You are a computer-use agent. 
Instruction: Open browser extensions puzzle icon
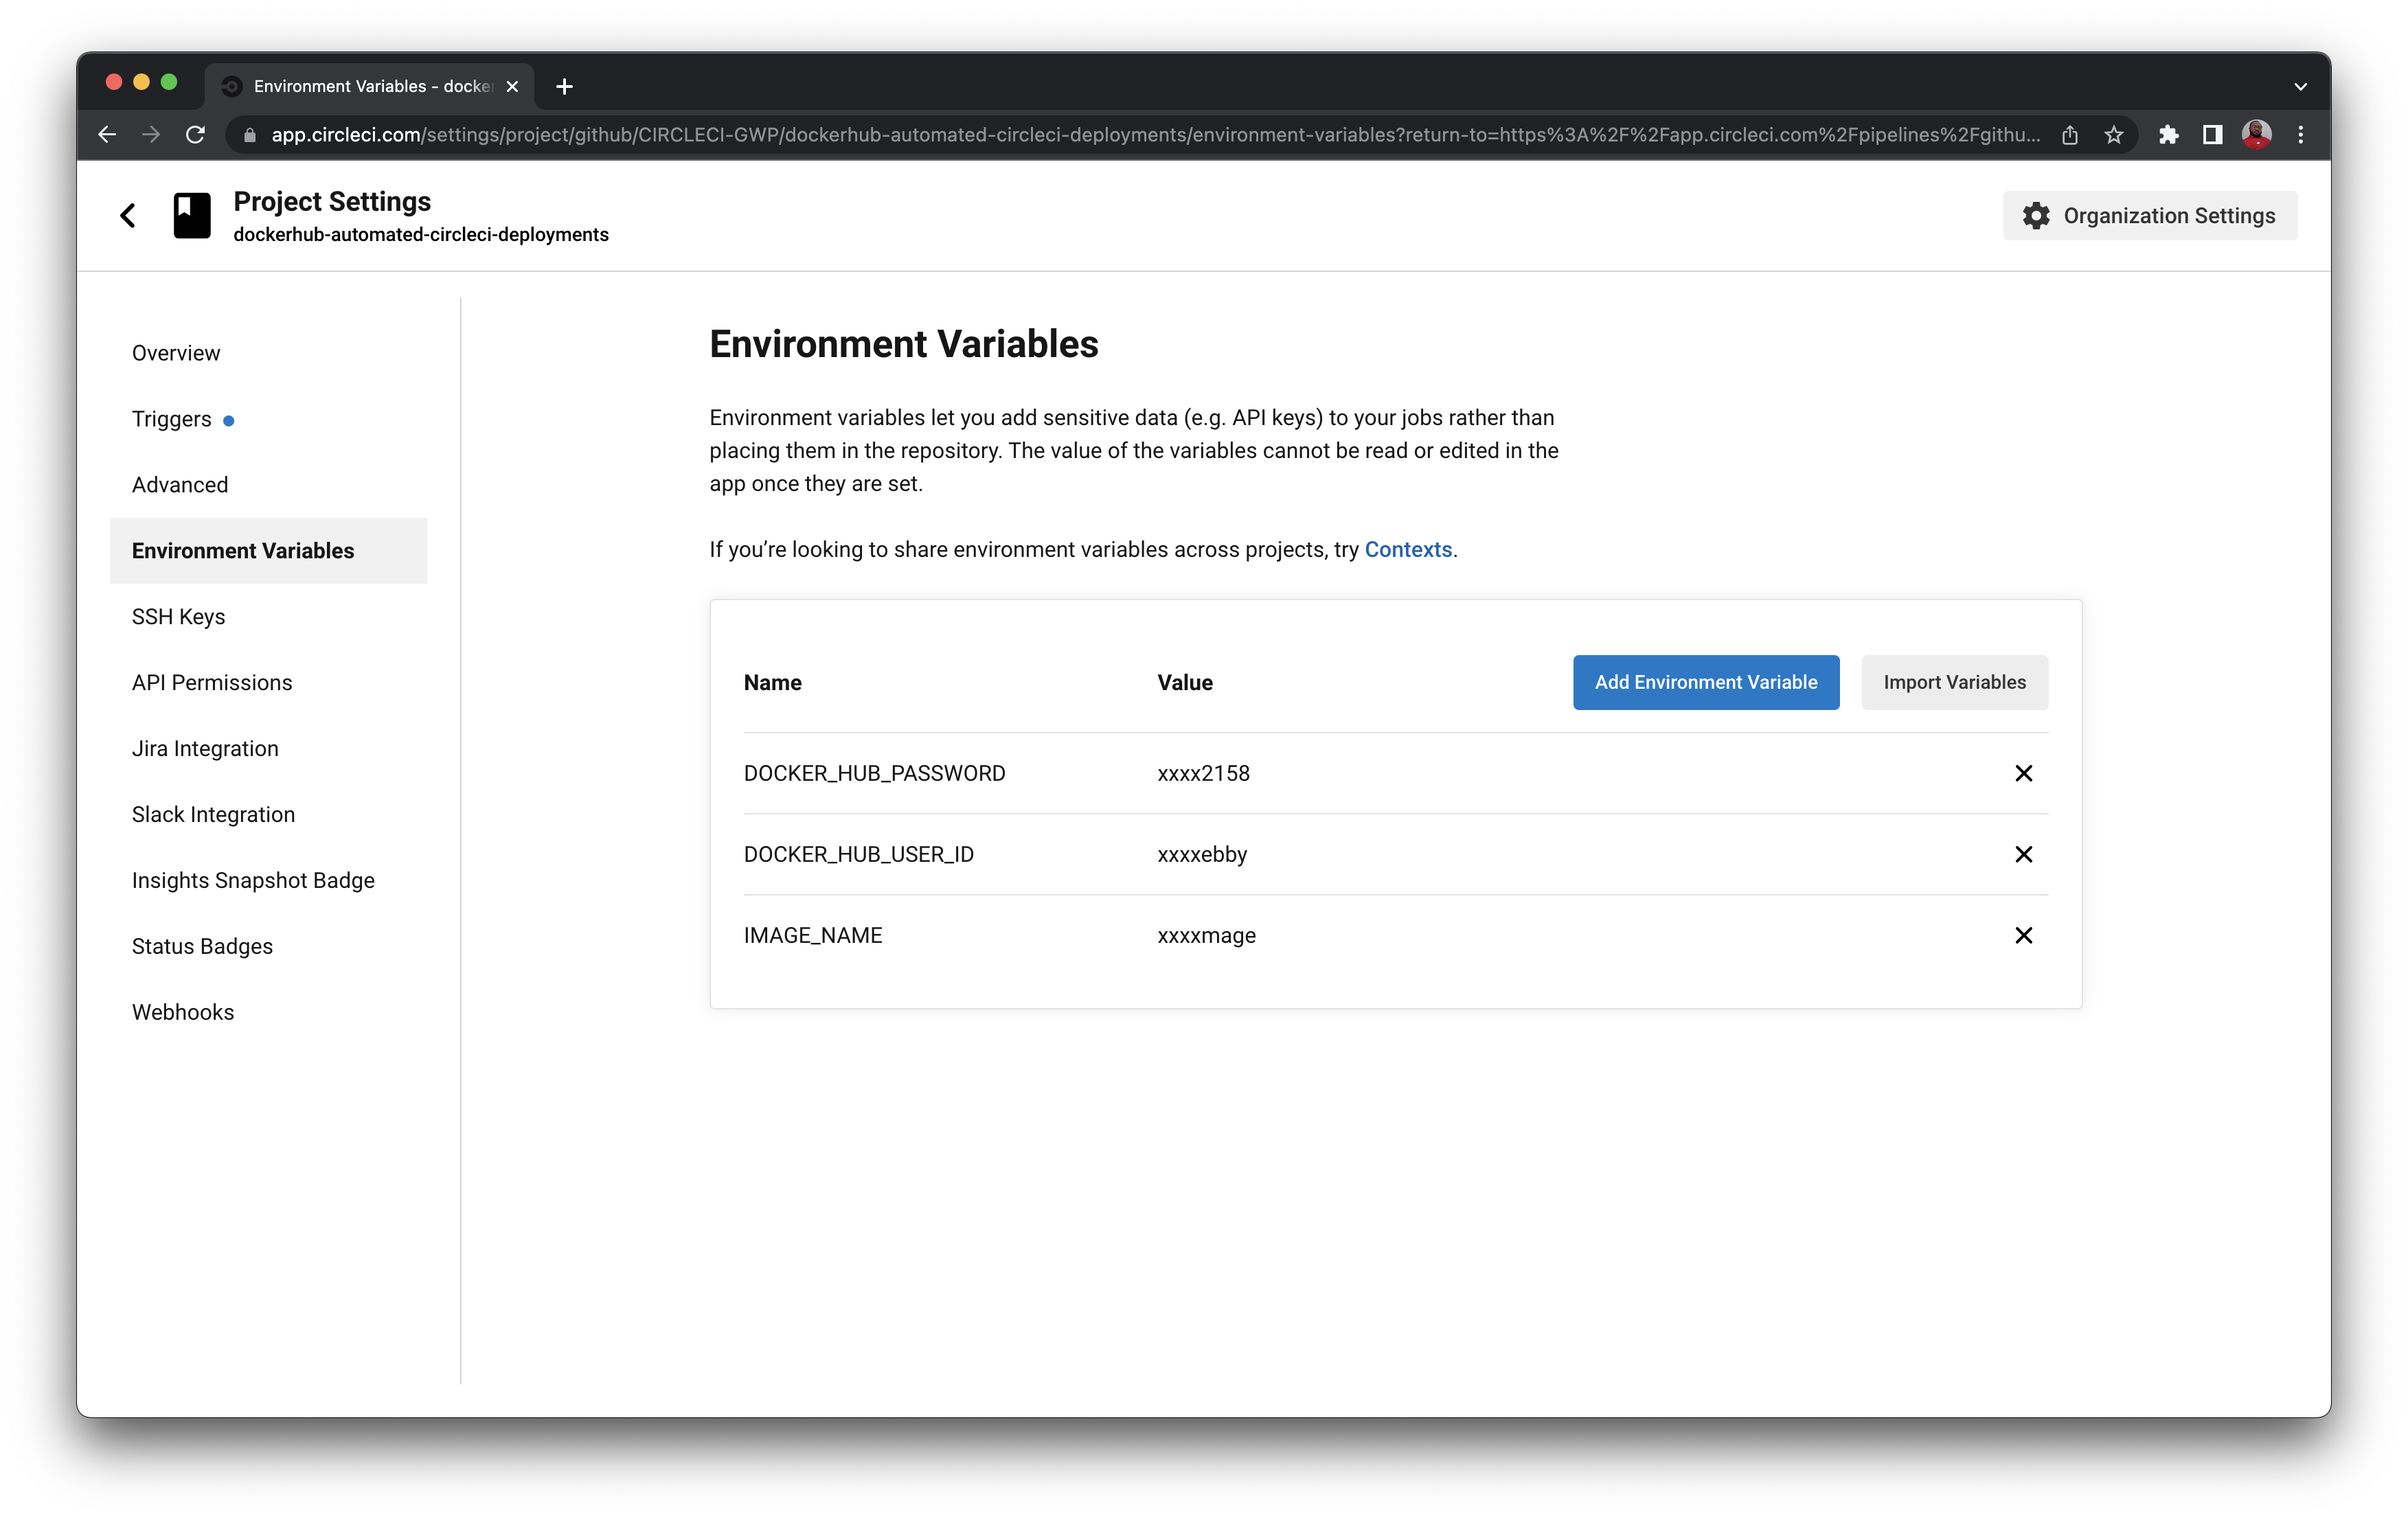[x=2168, y=135]
